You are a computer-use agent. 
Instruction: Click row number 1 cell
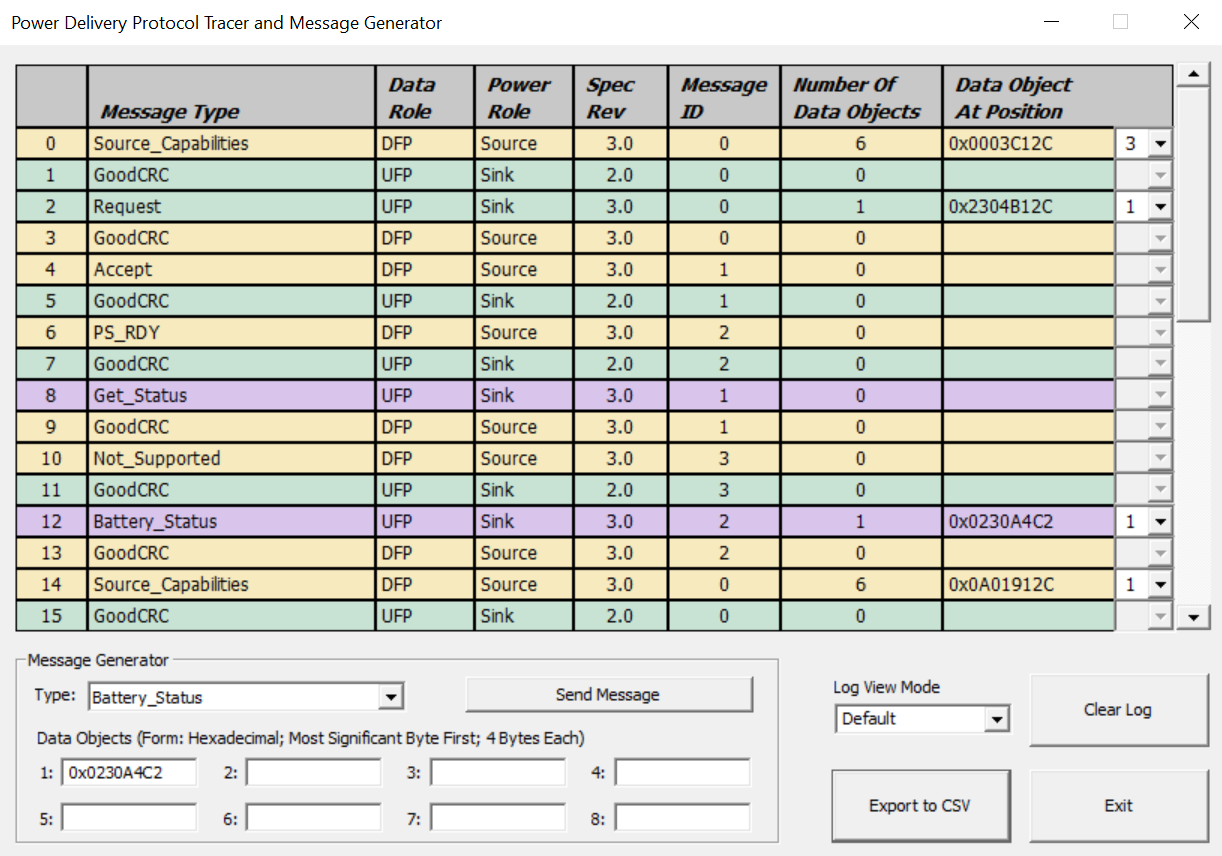pos(51,175)
